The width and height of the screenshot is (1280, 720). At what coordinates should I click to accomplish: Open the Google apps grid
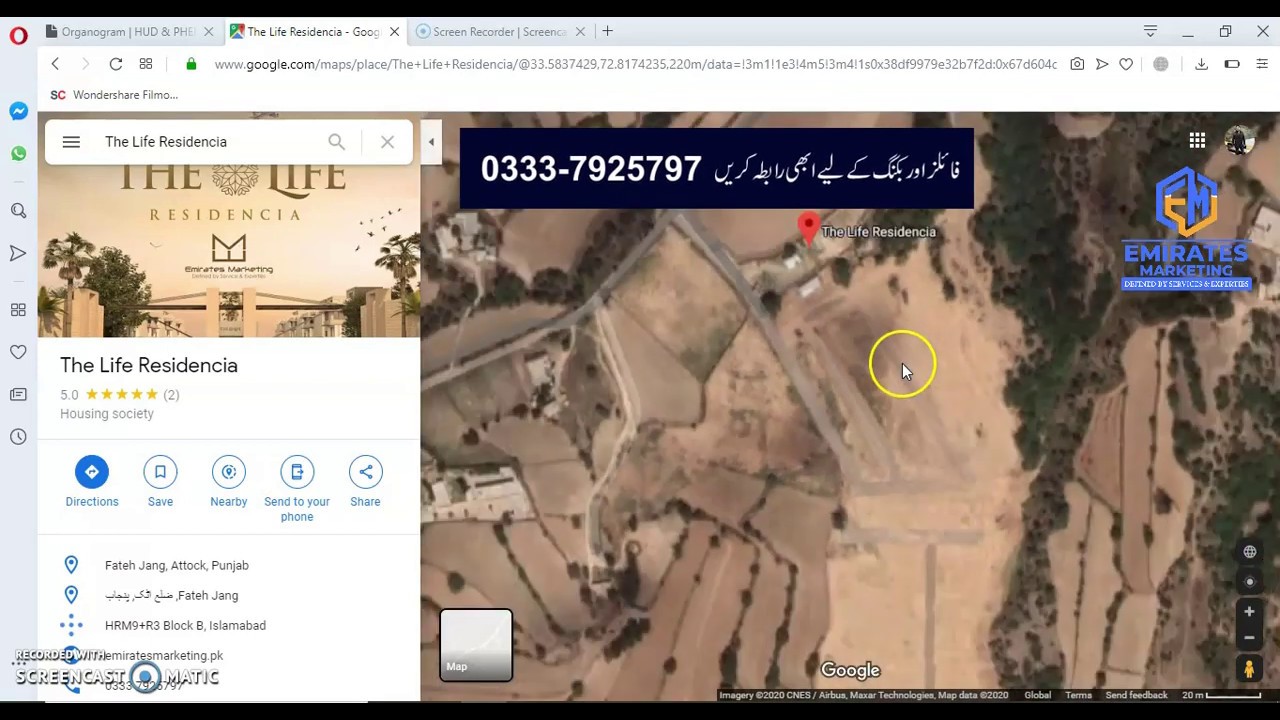(x=1197, y=141)
